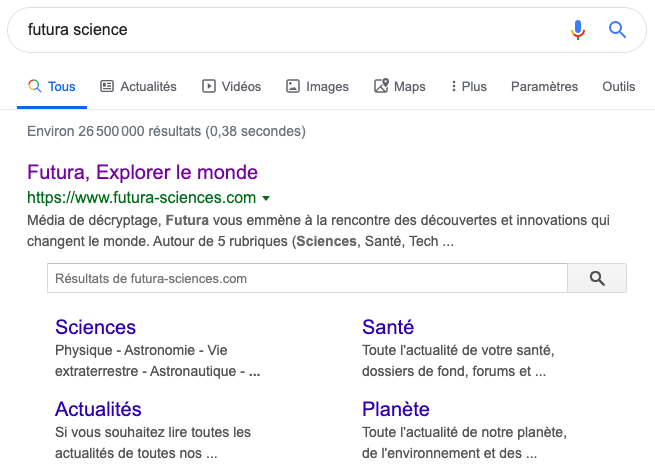Click the picture icon beside Images
The height and width of the screenshot is (466, 655).
click(293, 86)
